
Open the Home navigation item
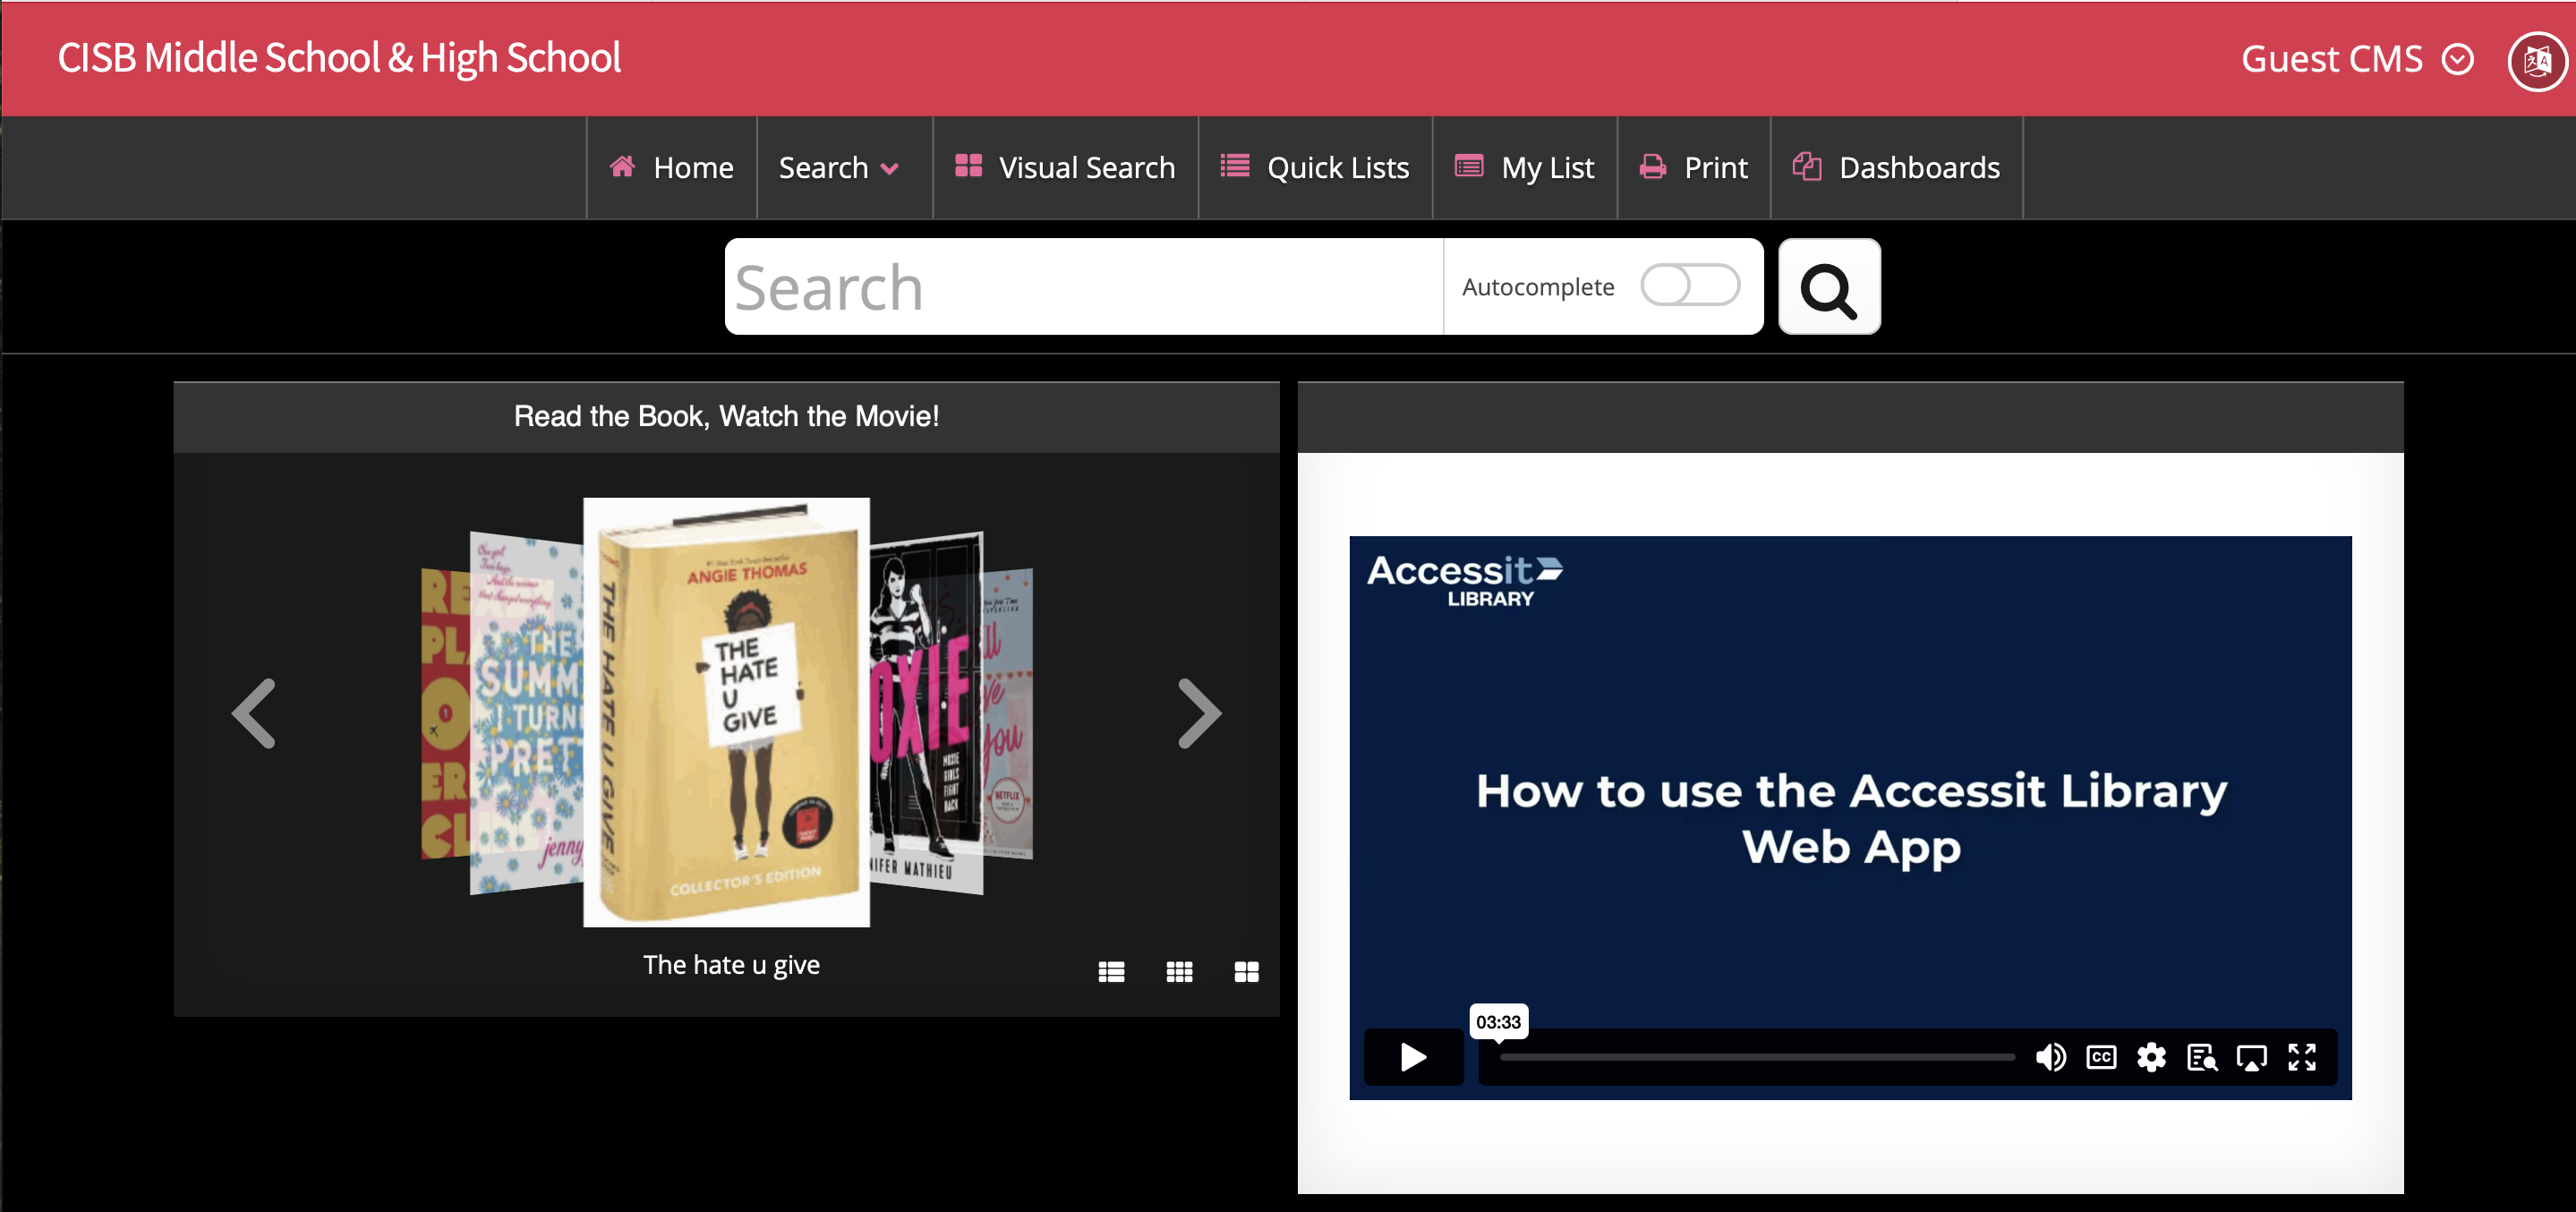[672, 167]
